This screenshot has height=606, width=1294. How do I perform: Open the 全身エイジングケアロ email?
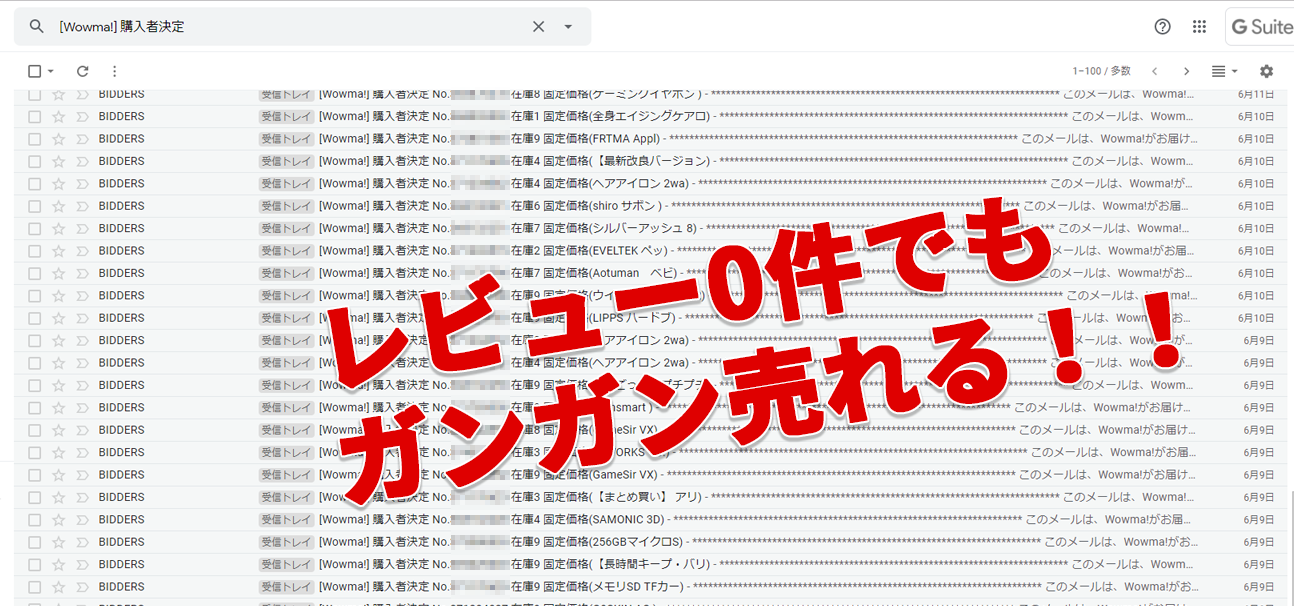pyautogui.click(x=650, y=116)
